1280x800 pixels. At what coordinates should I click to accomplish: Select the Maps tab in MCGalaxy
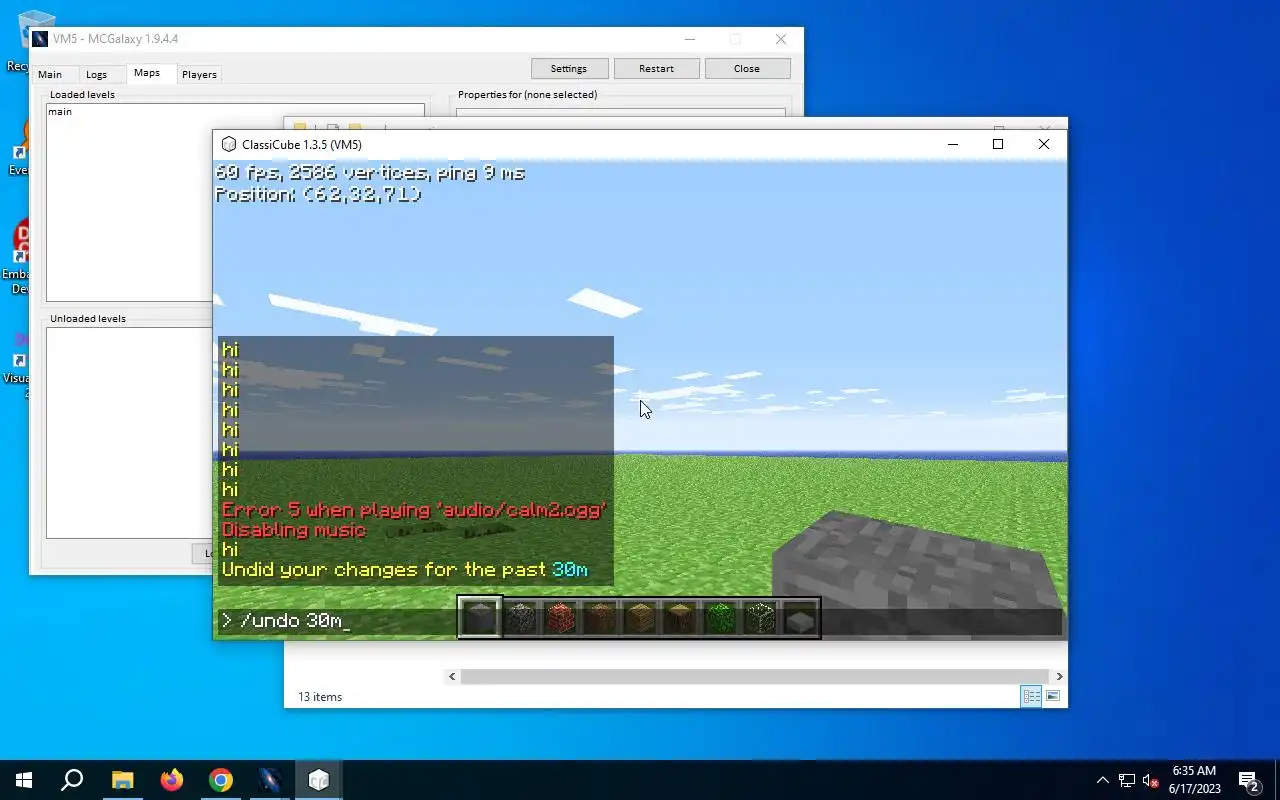coord(147,73)
